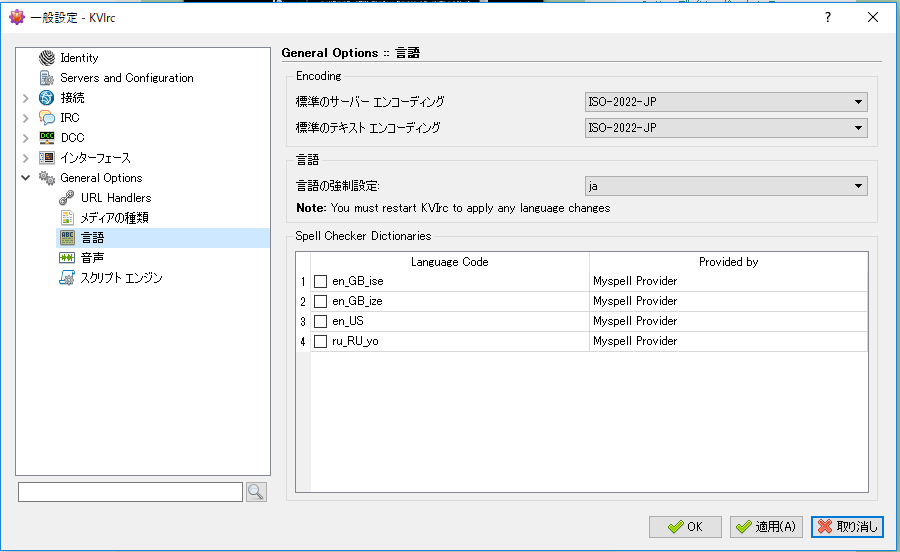Click the Servers and Configuration icon

46,77
